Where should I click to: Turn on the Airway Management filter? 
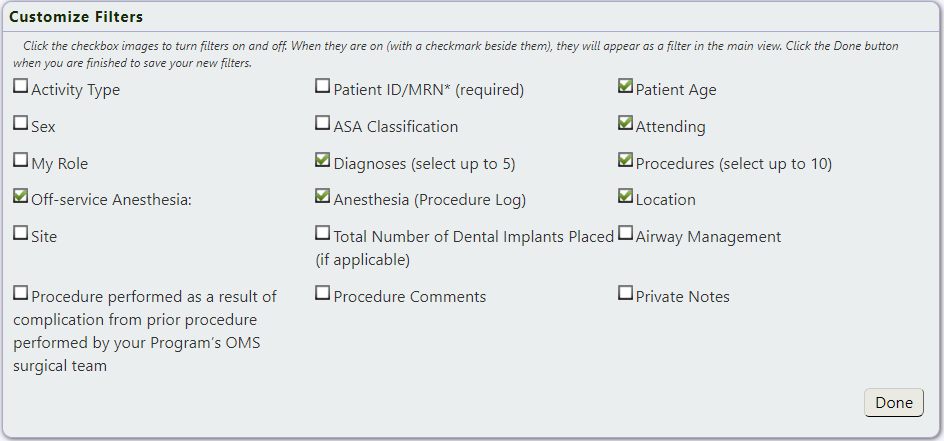(625, 232)
